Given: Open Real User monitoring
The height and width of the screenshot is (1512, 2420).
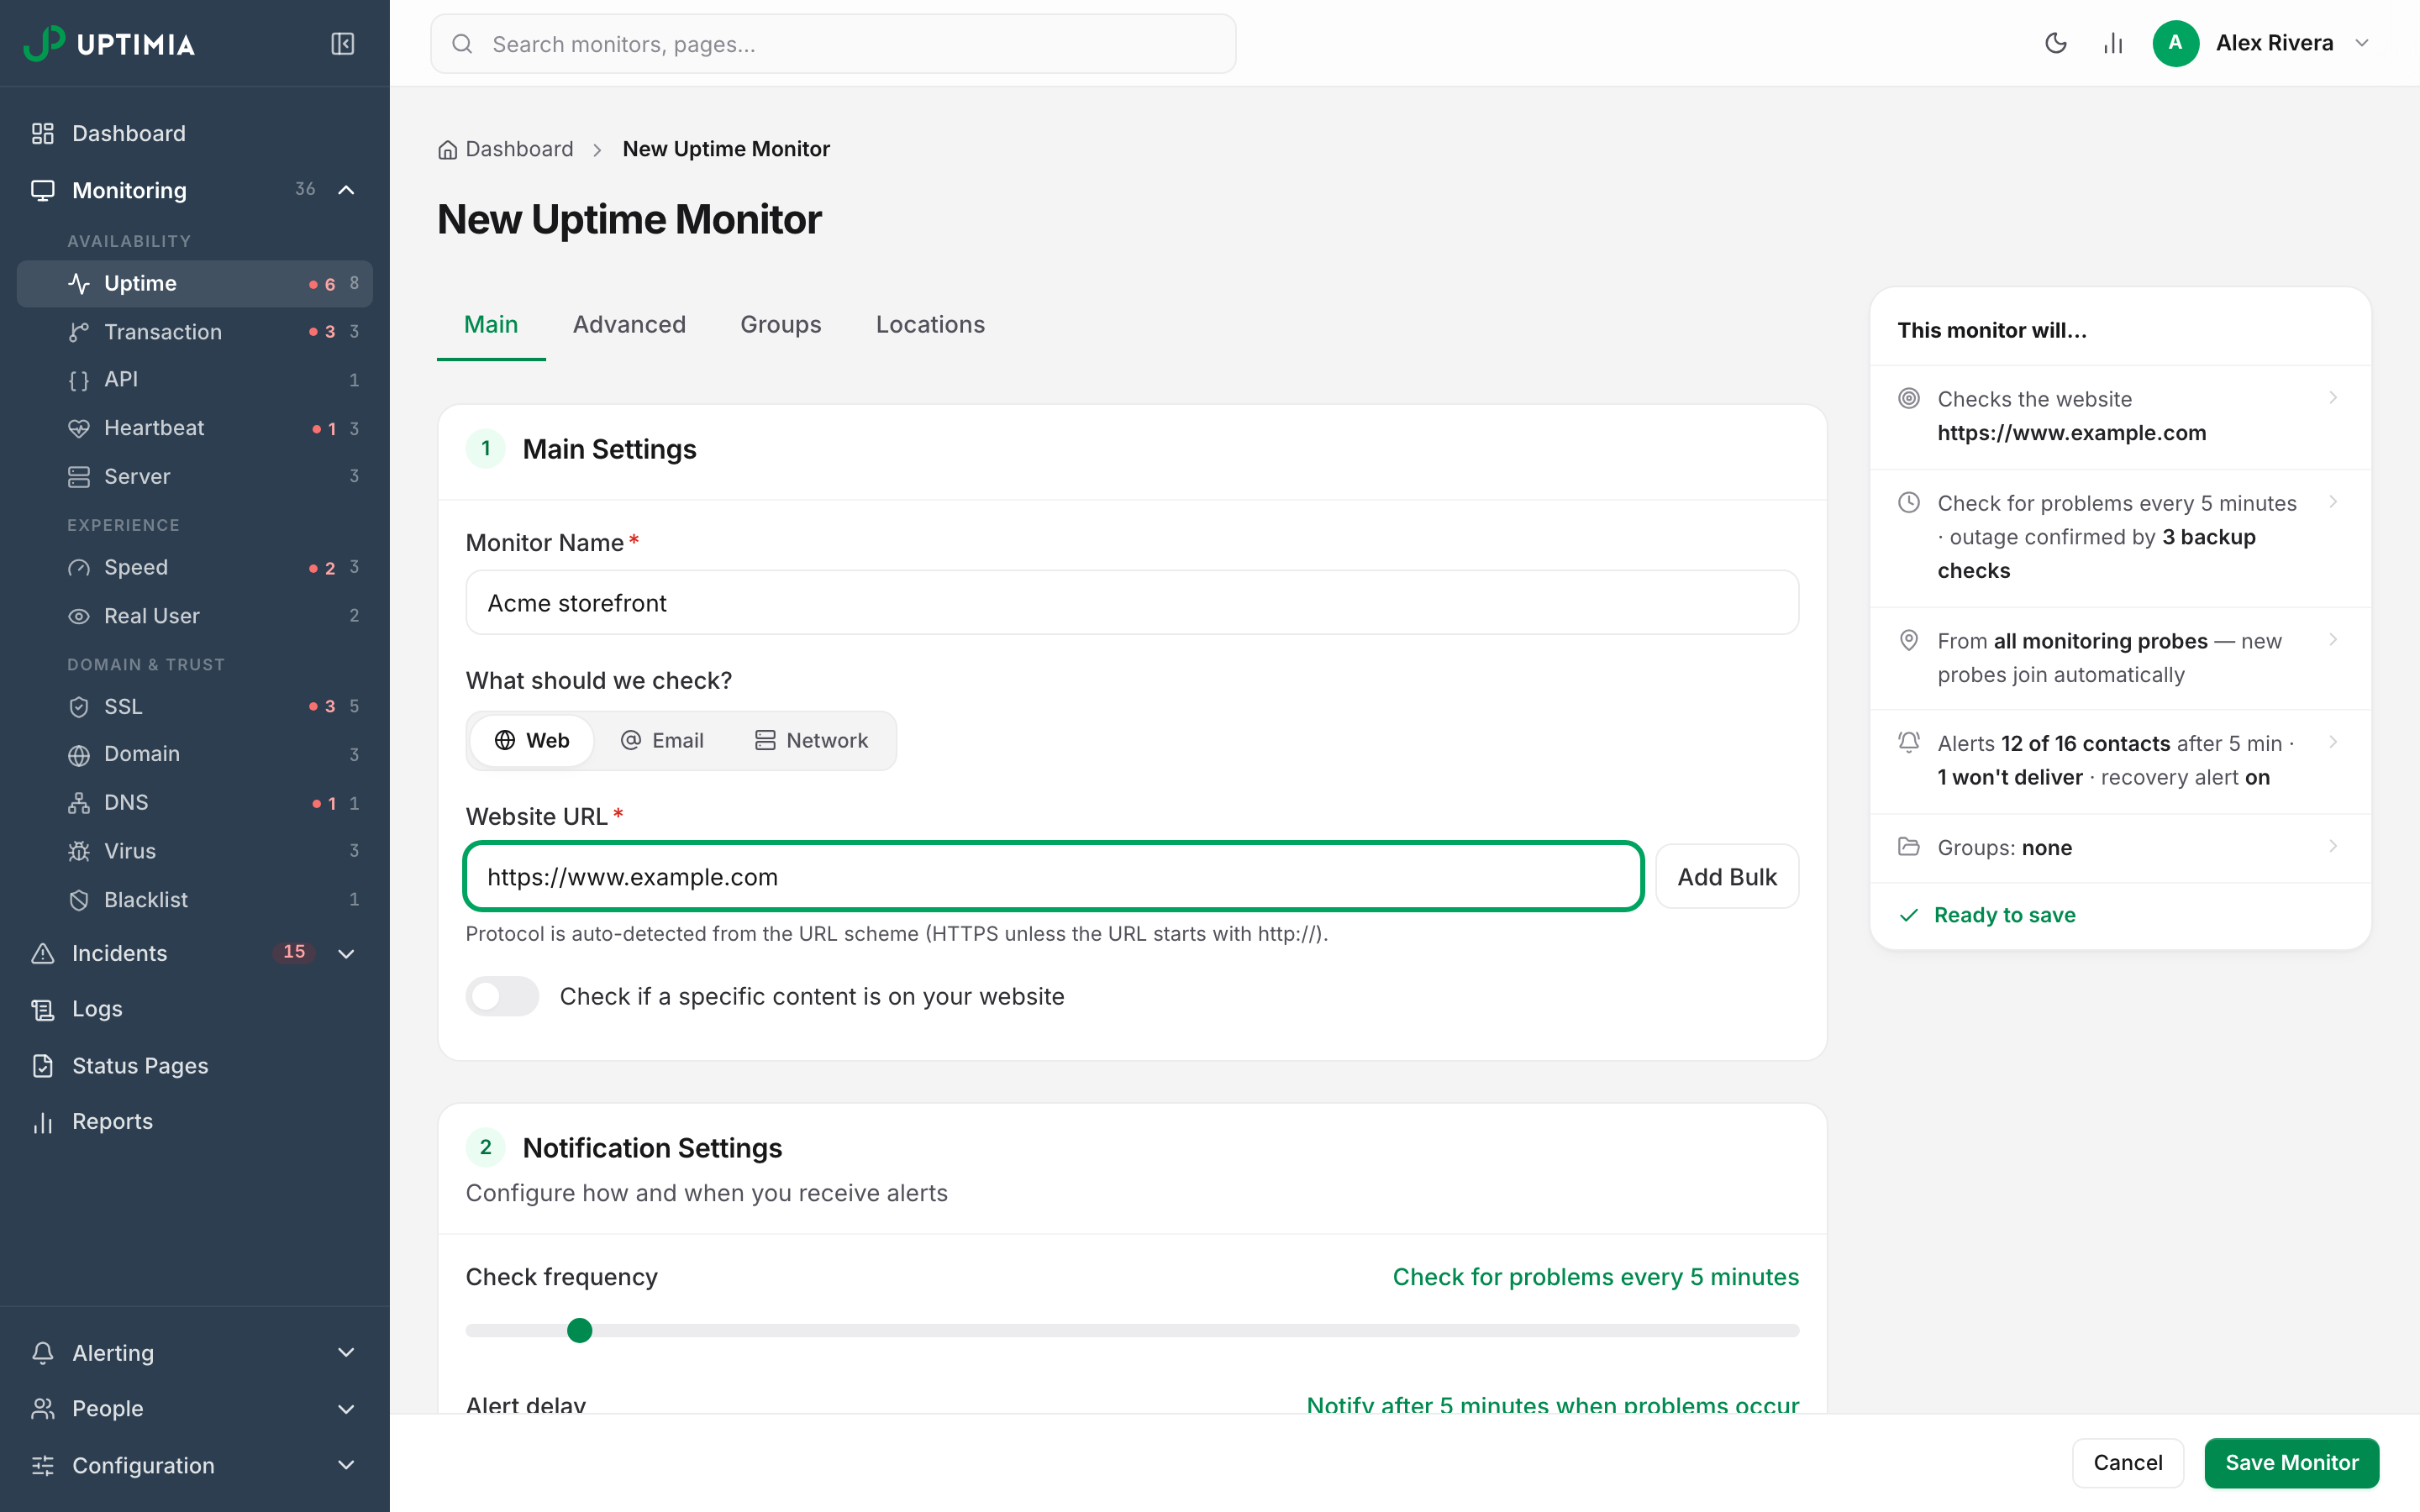Looking at the screenshot, I should point(195,616).
